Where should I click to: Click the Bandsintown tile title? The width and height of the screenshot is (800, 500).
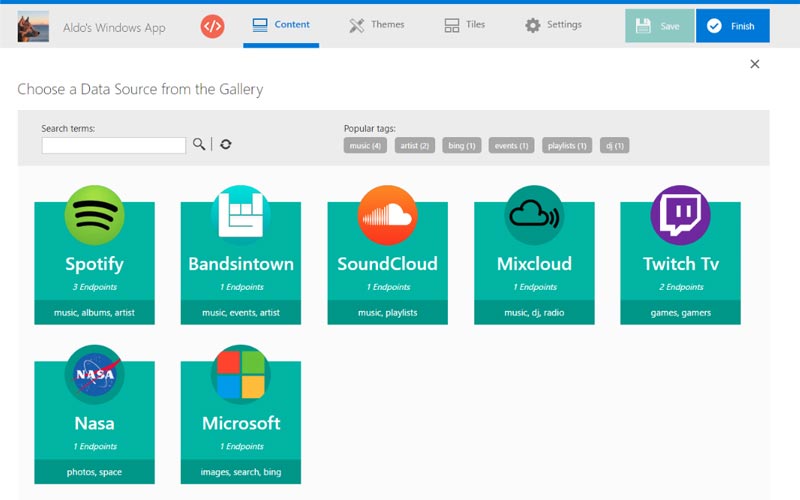pos(241,264)
